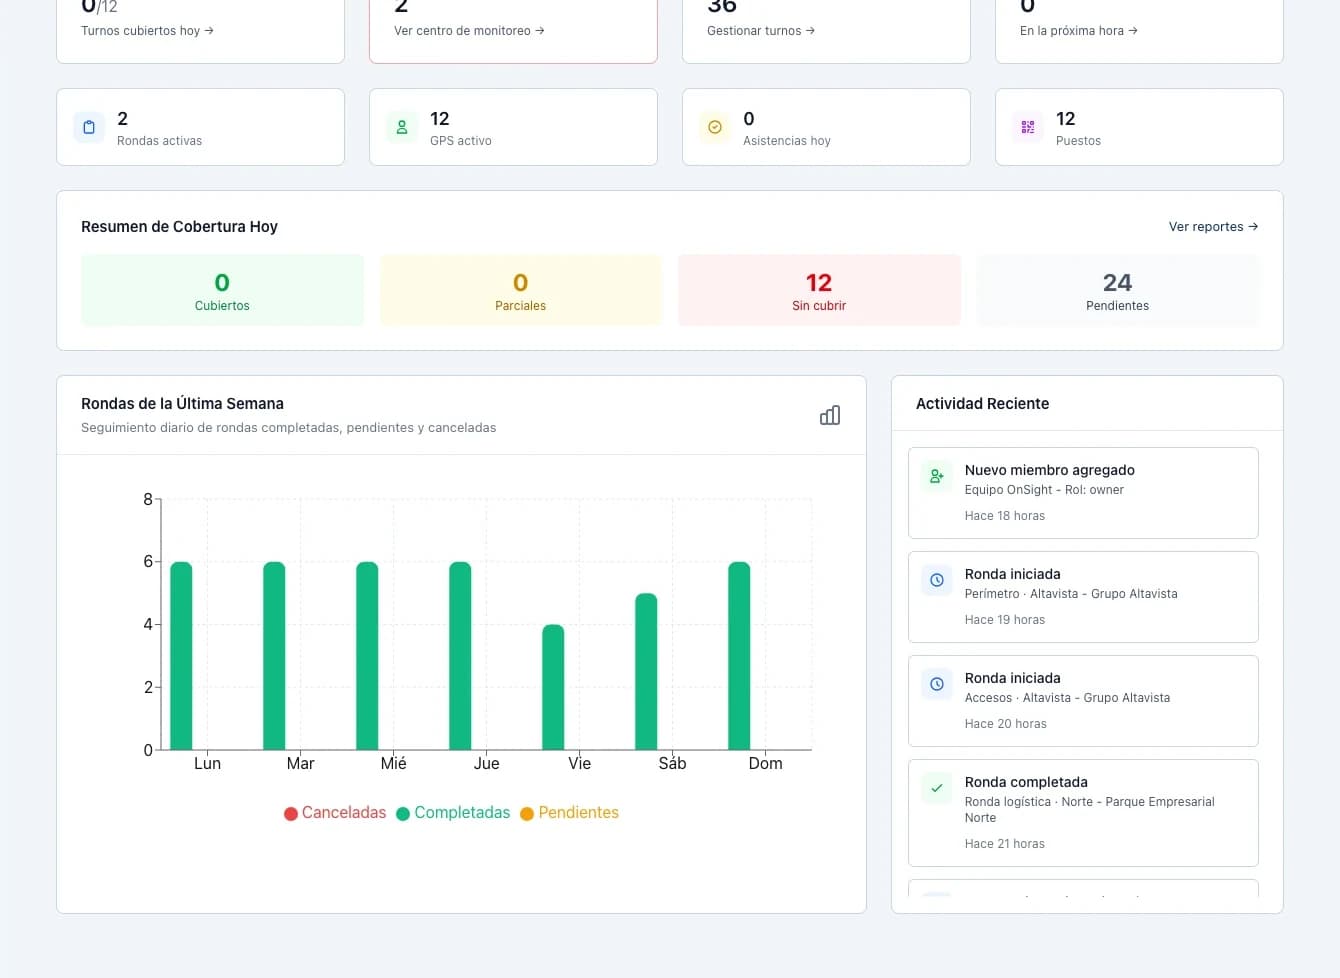Toggle Completadas legend entry
This screenshot has width=1340, height=978.
click(453, 813)
